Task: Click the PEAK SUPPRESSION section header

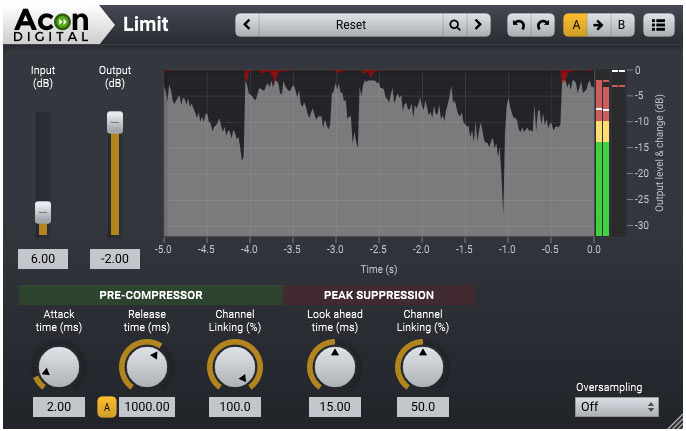Action: tap(379, 295)
